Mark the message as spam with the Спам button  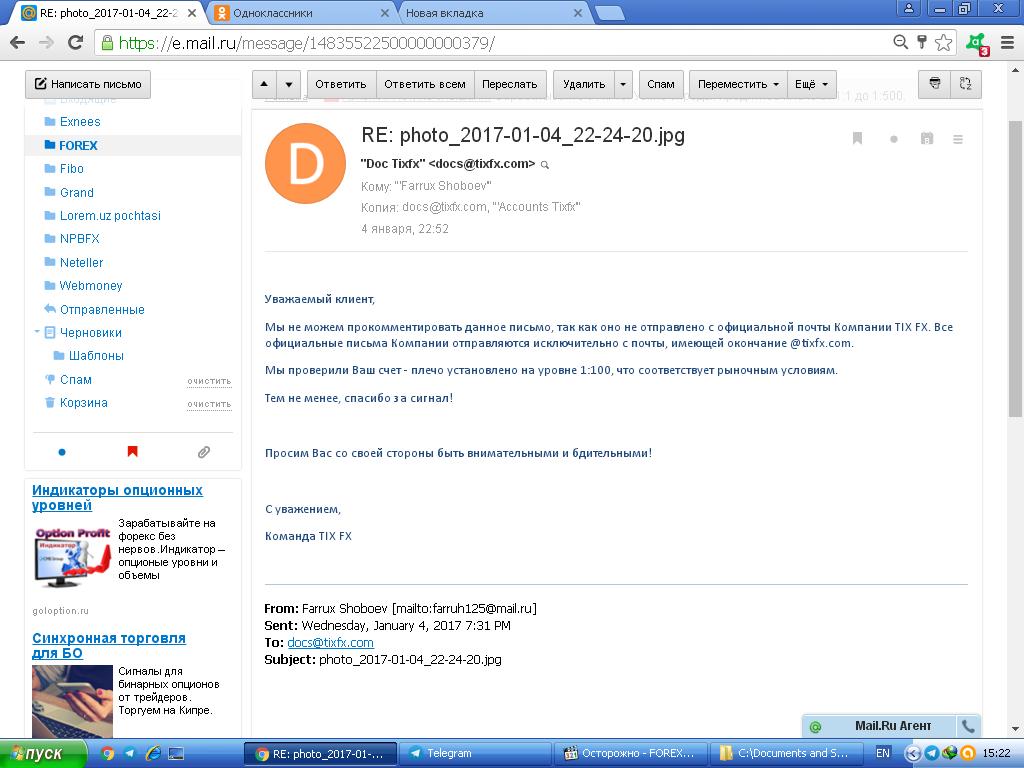coord(661,84)
